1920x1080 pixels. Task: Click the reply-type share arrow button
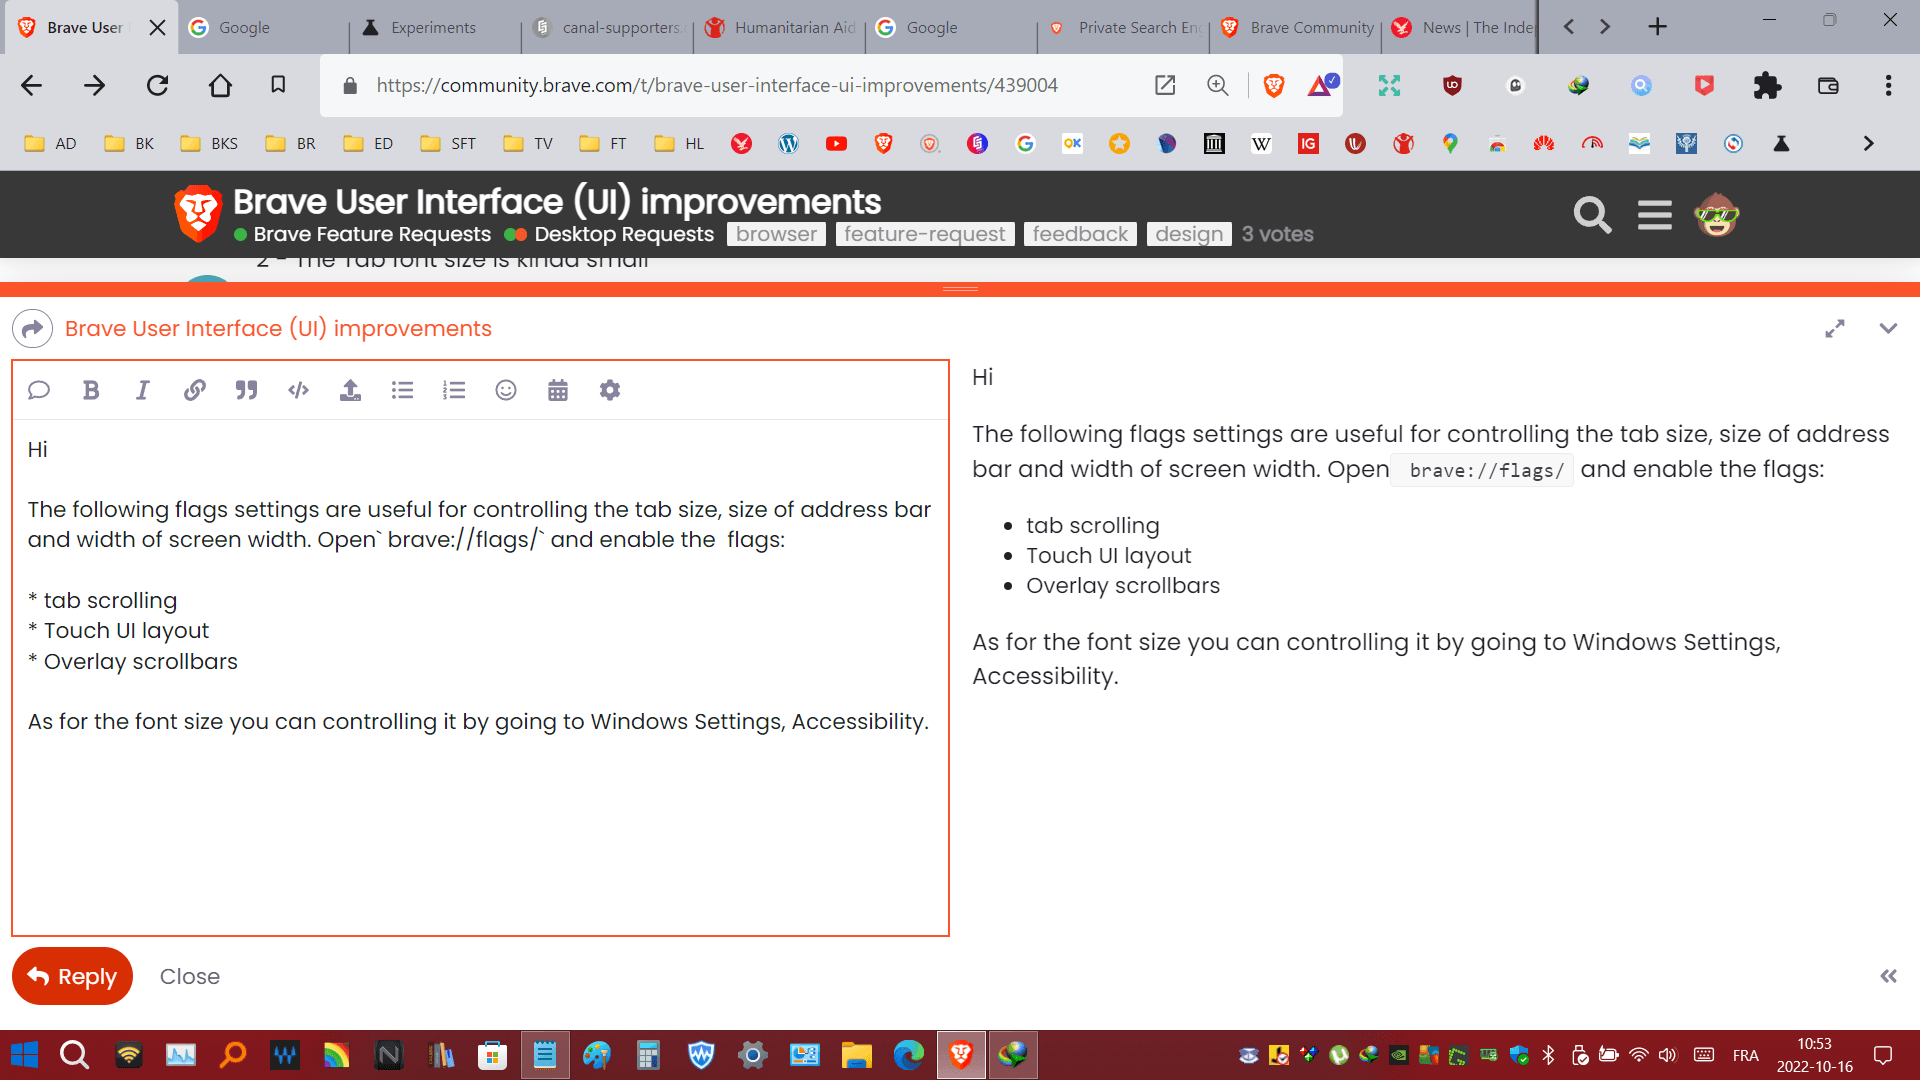tap(33, 328)
